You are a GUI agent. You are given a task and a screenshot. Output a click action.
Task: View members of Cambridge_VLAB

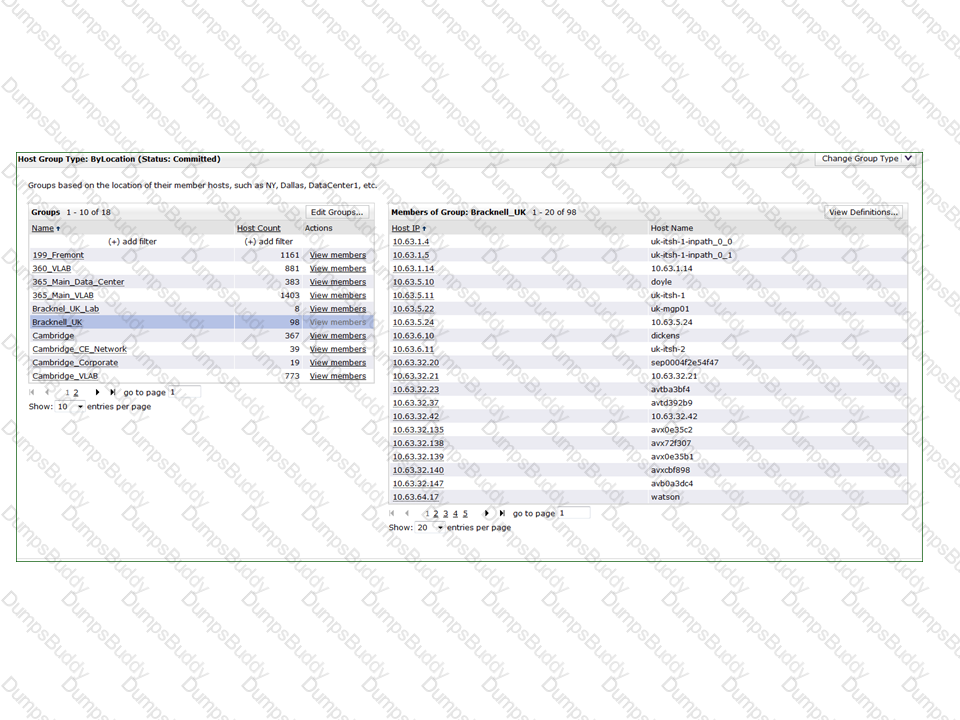(338, 377)
